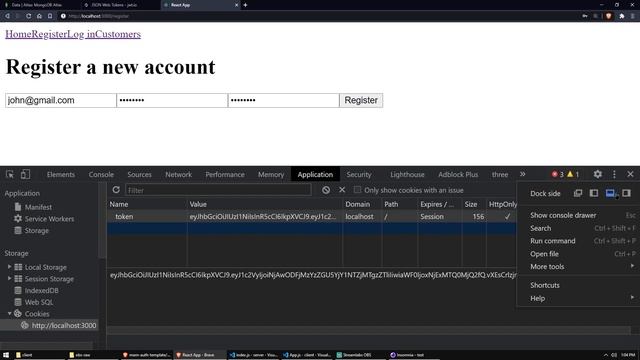Delete the selected cookie
This screenshot has width=640, height=360.
[x=342, y=190]
